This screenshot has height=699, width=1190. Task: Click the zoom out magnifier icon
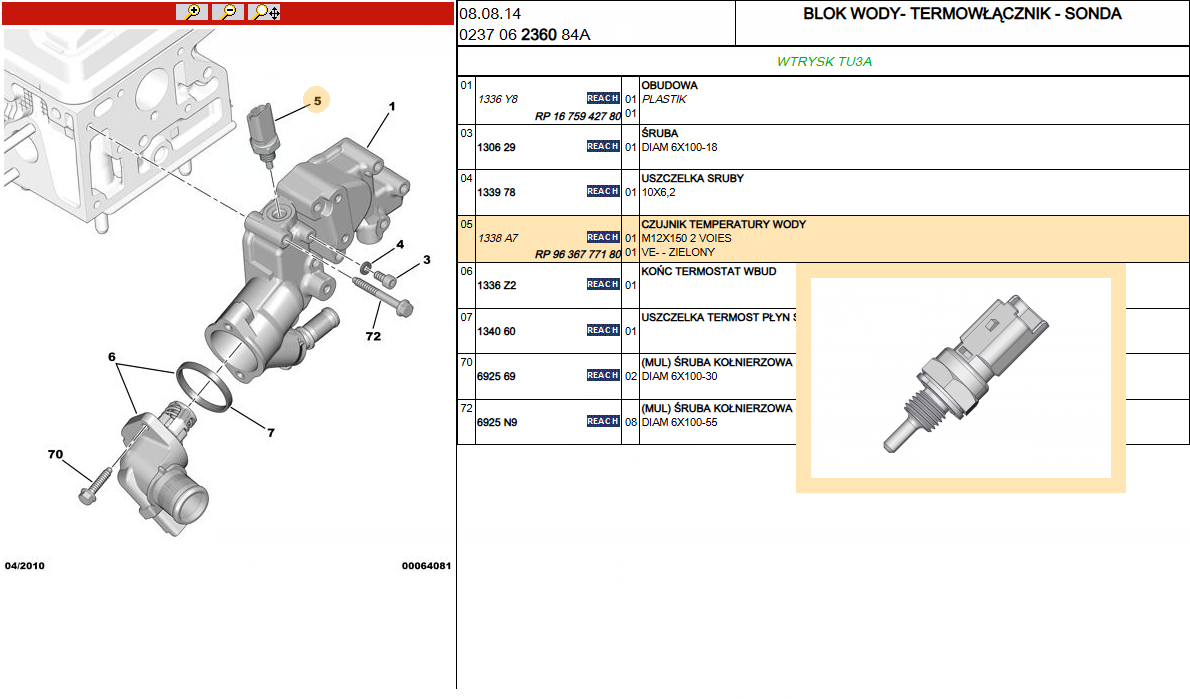pos(228,12)
